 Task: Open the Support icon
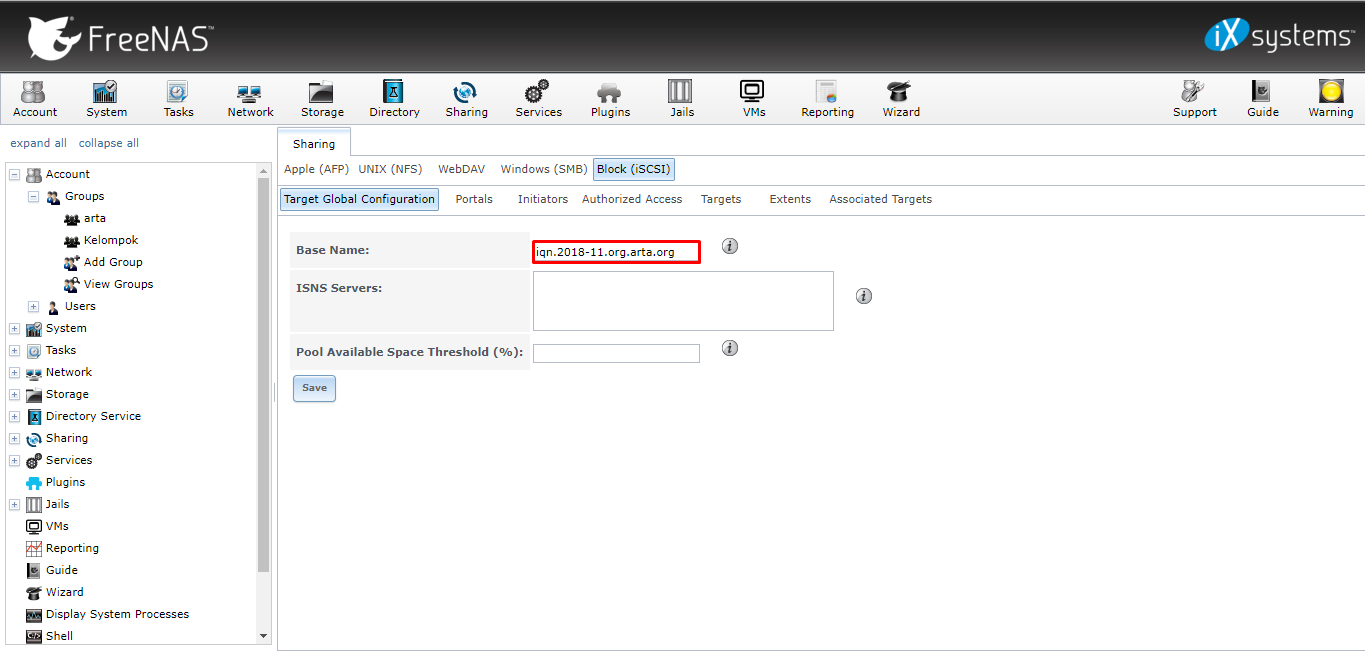1194,98
